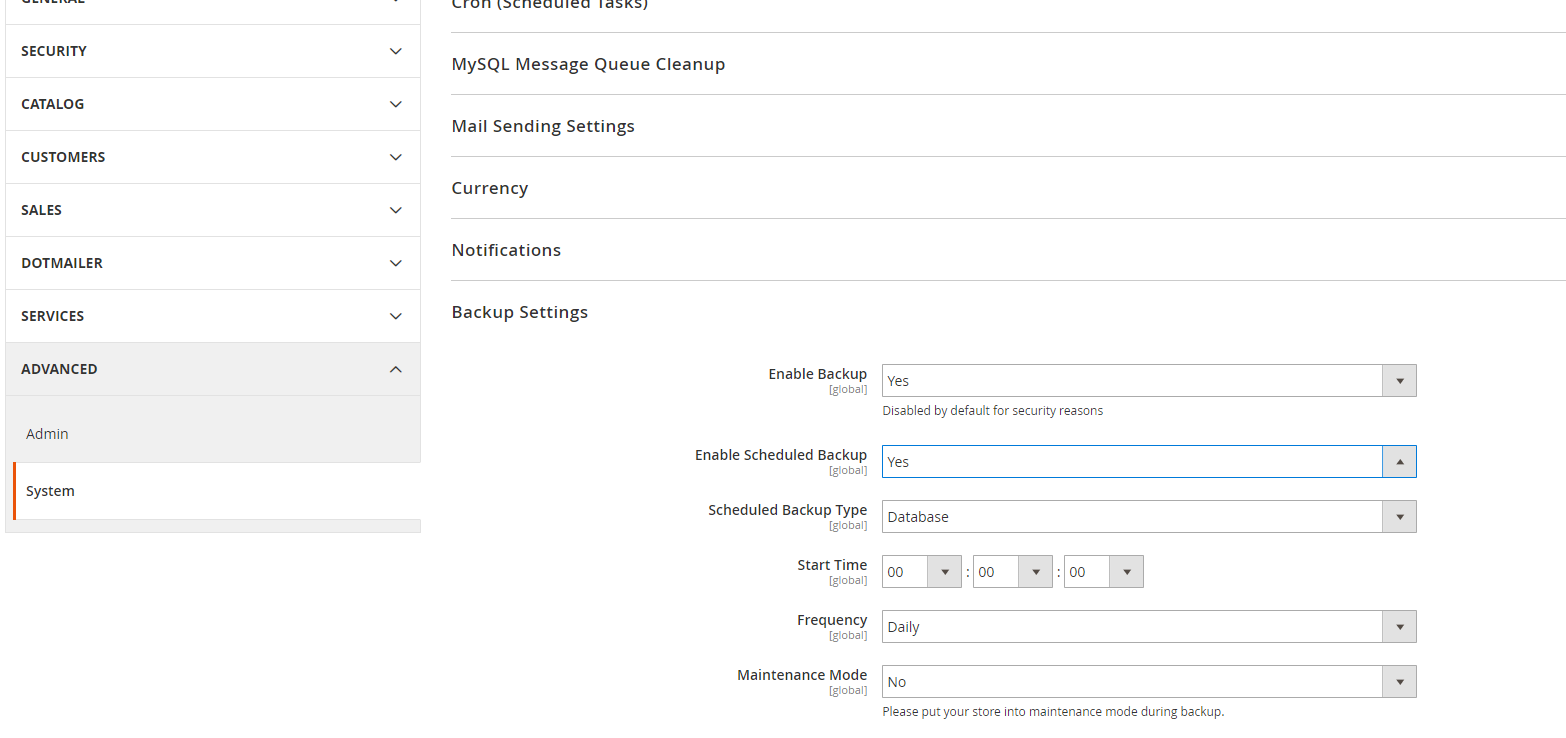This screenshot has width=1566, height=738.
Task: Click the Scheduled Backup Type label
Action: [x=787, y=510]
